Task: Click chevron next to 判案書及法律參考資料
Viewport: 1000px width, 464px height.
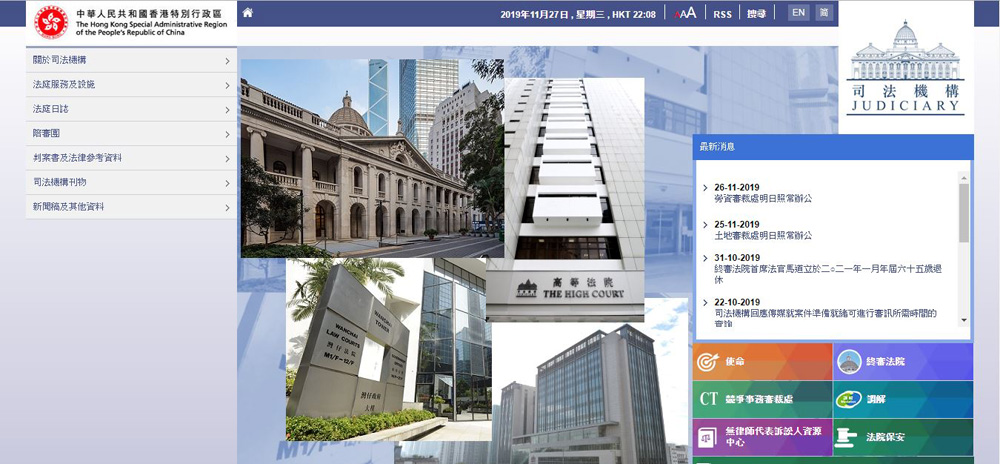Action: tap(228, 159)
